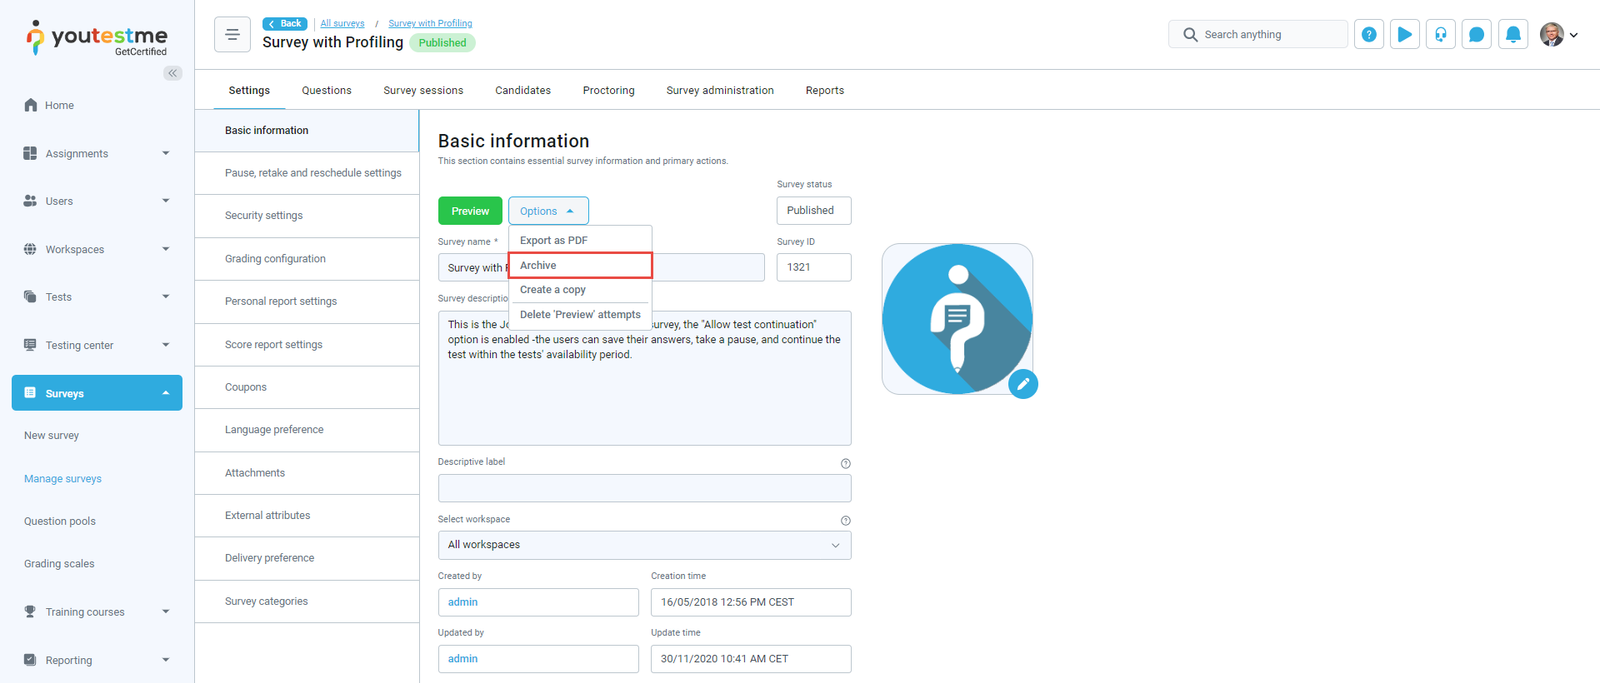Collapse the Options dropdown button
The width and height of the screenshot is (1600, 683).
pyautogui.click(x=548, y=211)
